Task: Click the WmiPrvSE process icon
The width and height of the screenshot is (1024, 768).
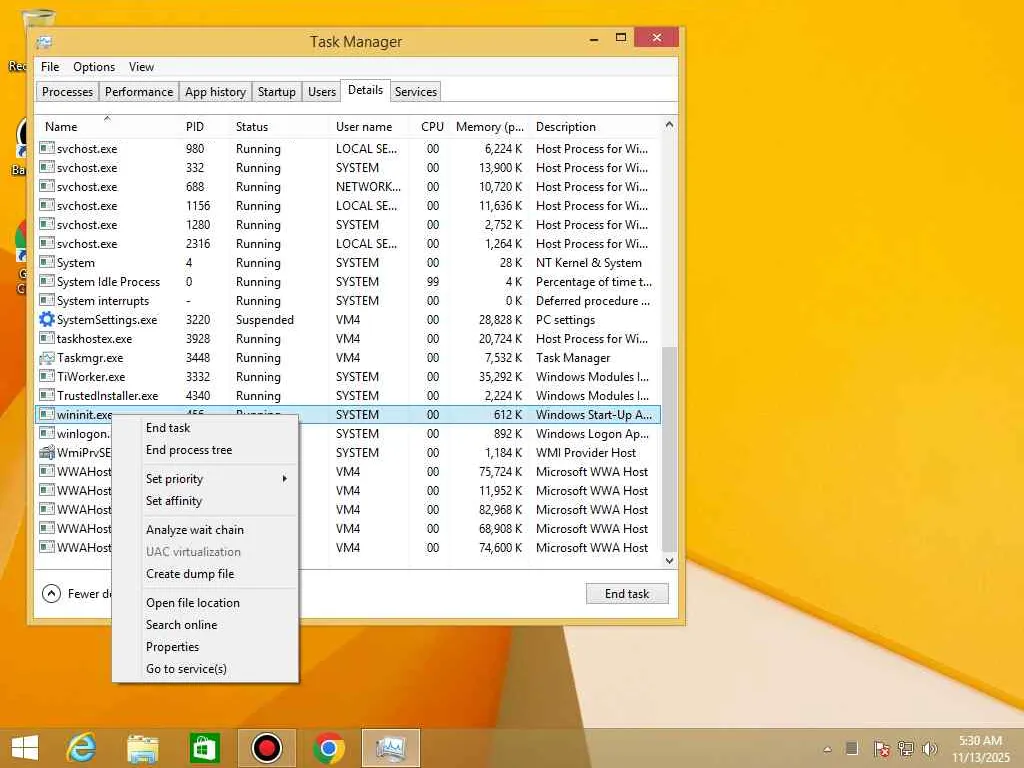Action: (46, 453)
